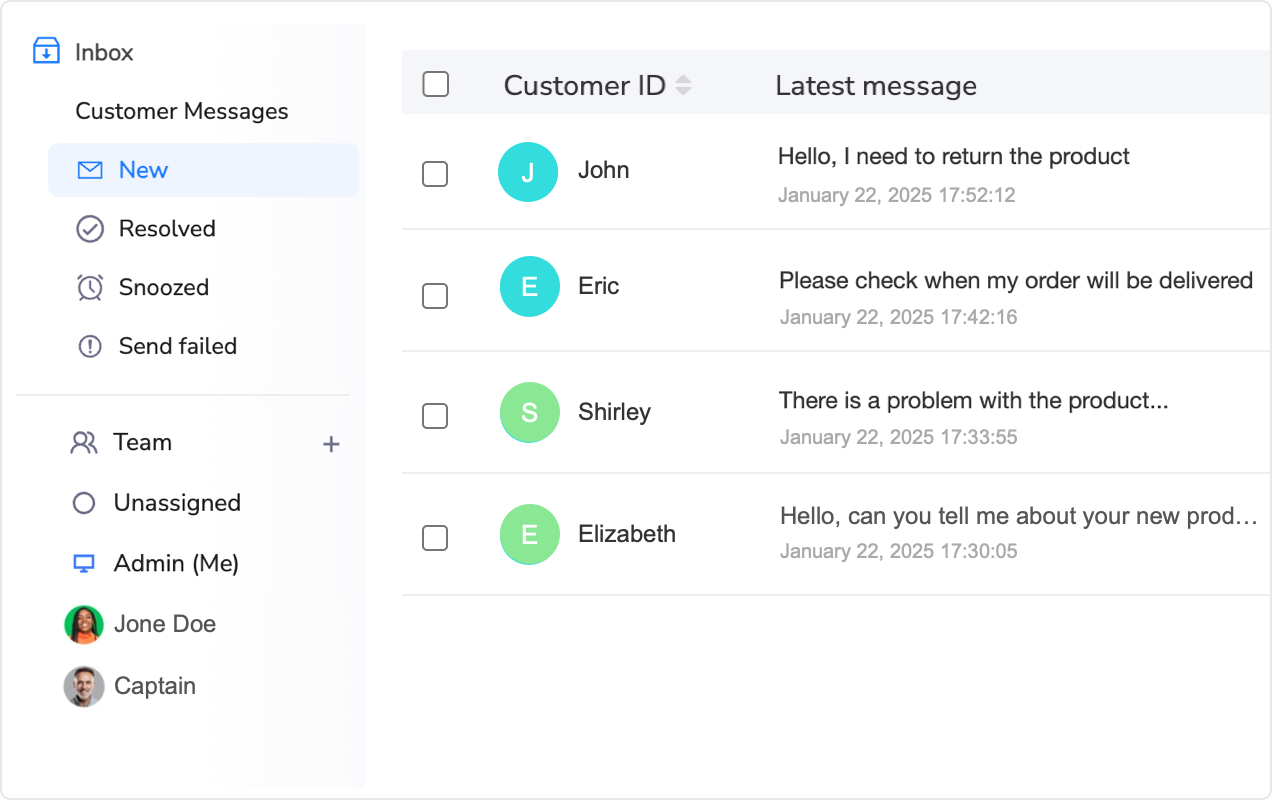This screenshot has height=800, width=1272.
Task: Open John's message about returning a product
Action: [953, 157]
